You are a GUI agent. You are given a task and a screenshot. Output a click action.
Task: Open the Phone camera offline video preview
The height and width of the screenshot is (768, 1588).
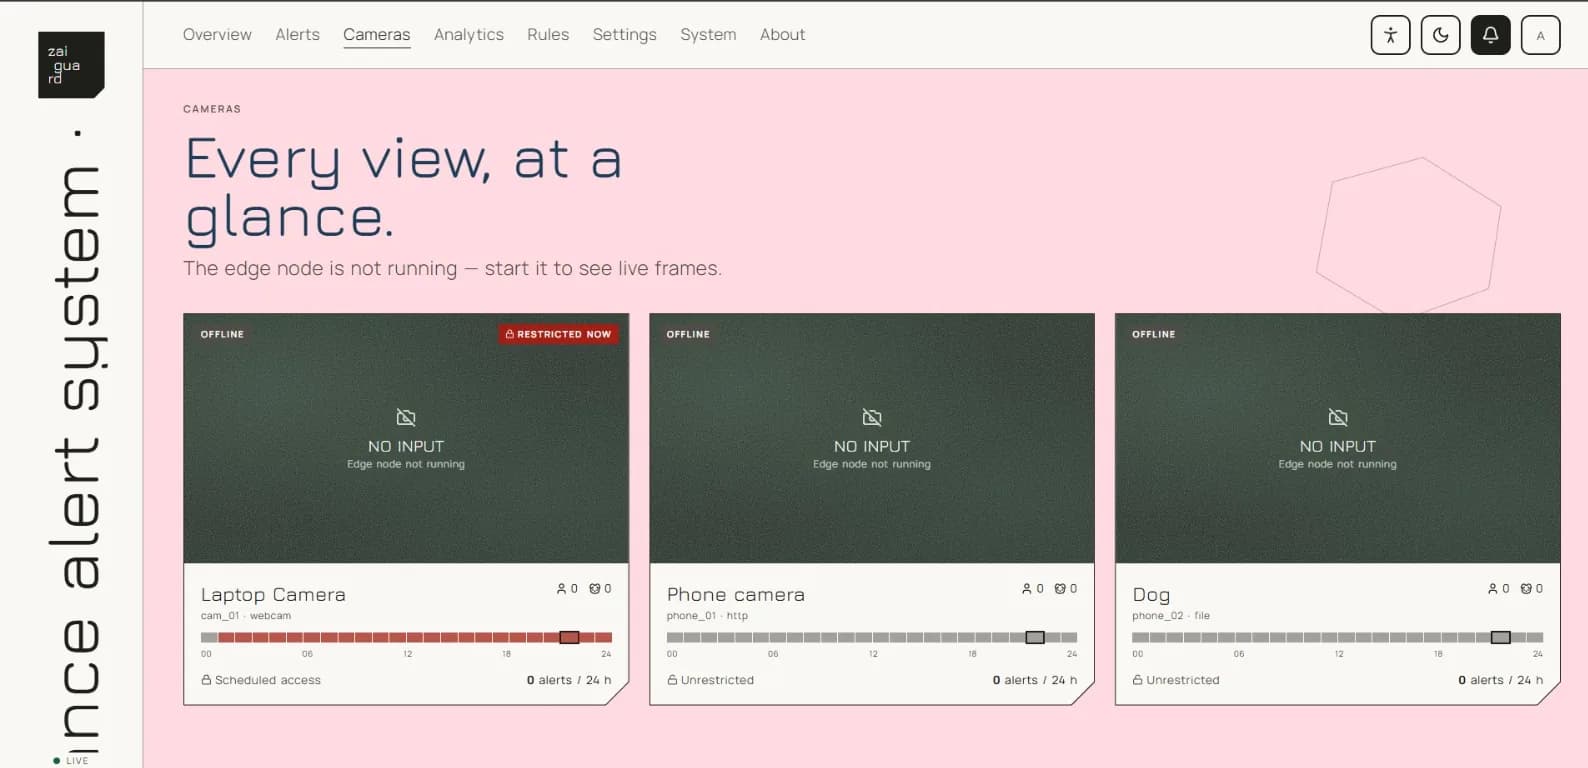[x=872, y=438]
